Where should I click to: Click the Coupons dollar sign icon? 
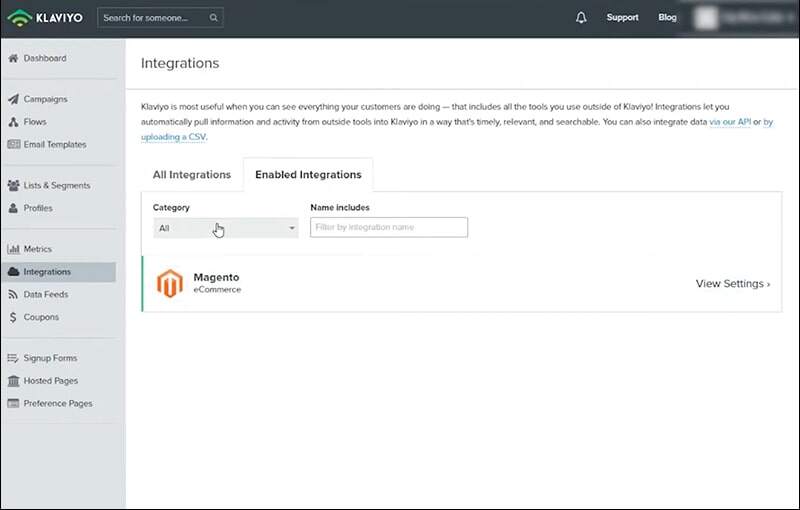[13, 317]
